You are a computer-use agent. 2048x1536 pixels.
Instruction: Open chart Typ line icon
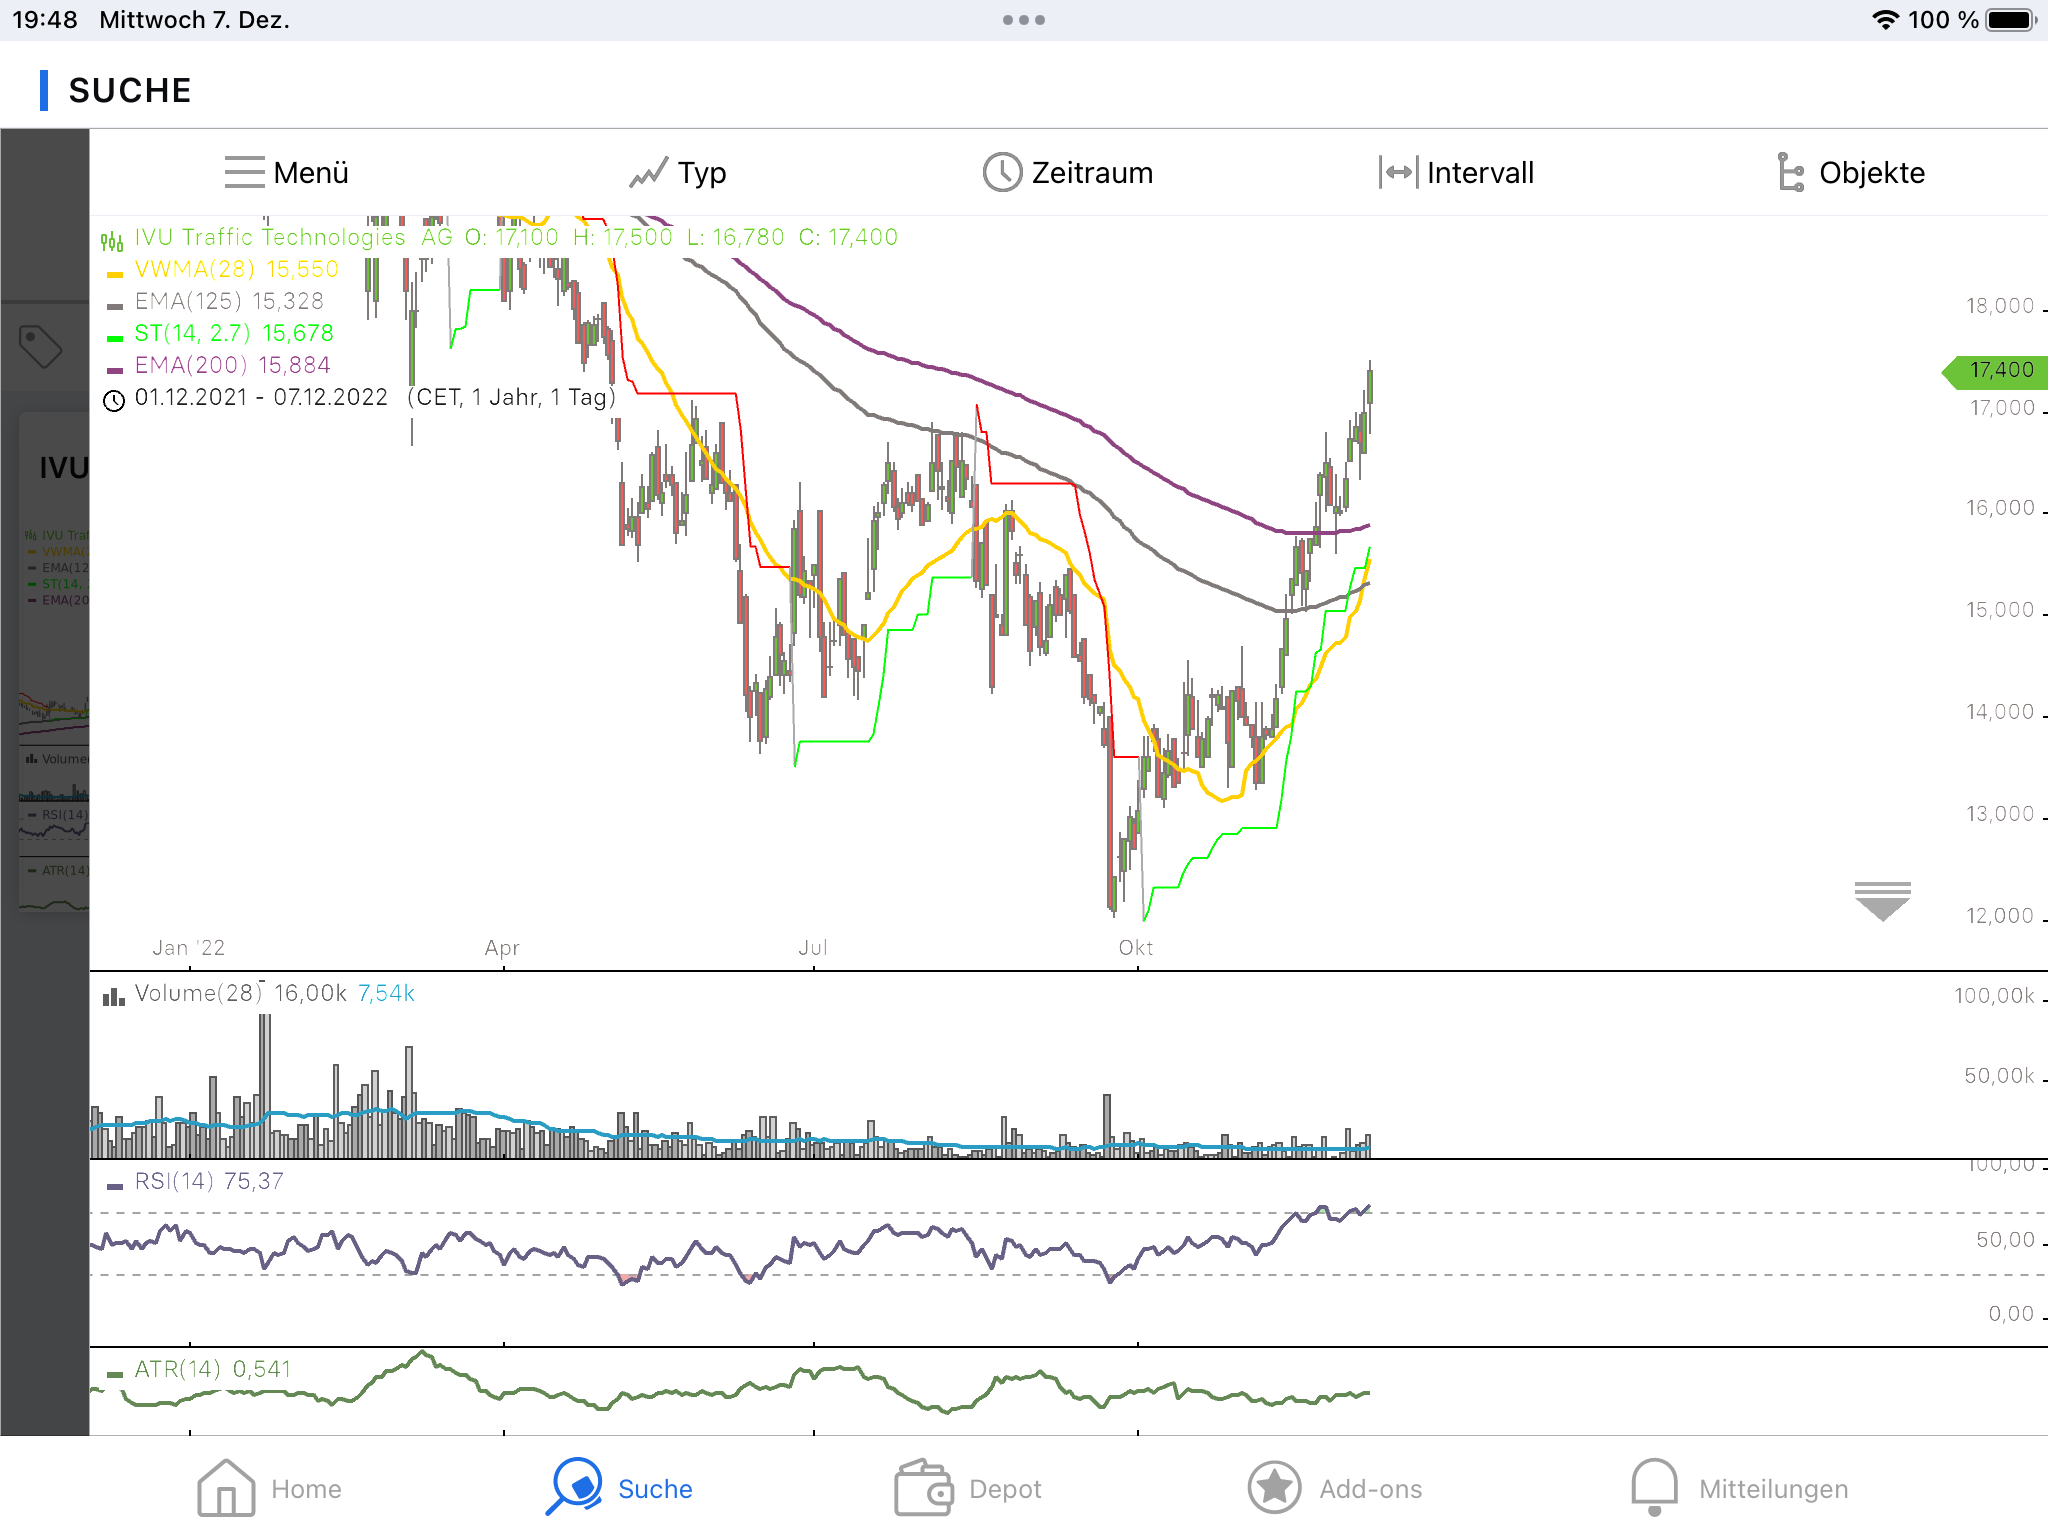click(648, 173)
